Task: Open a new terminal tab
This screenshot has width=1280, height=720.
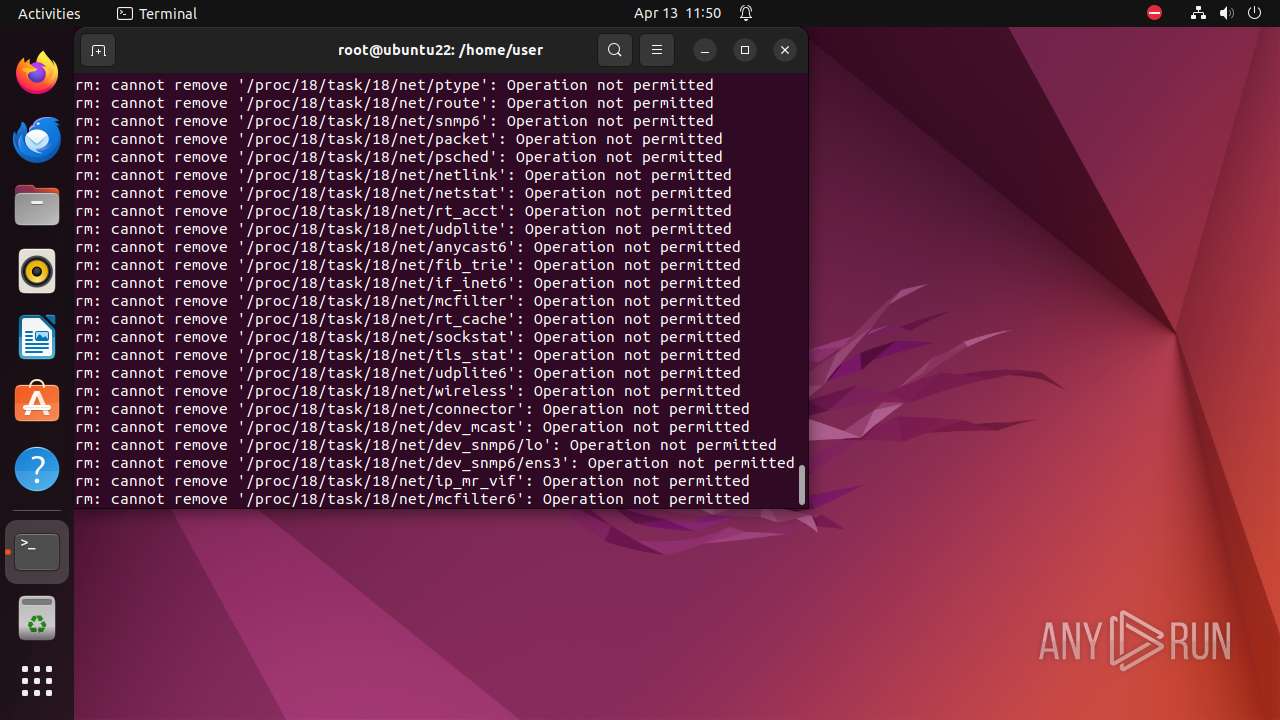Action: click(x=98, y=50)
